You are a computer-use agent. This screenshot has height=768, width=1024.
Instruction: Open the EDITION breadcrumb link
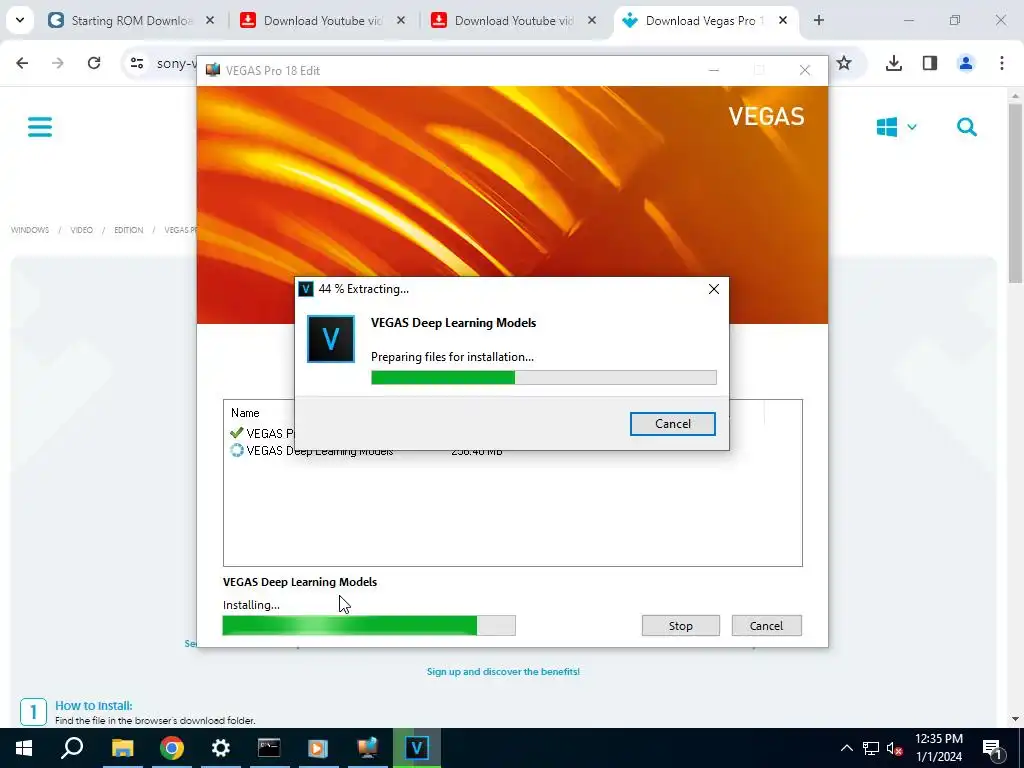(129, 230)
